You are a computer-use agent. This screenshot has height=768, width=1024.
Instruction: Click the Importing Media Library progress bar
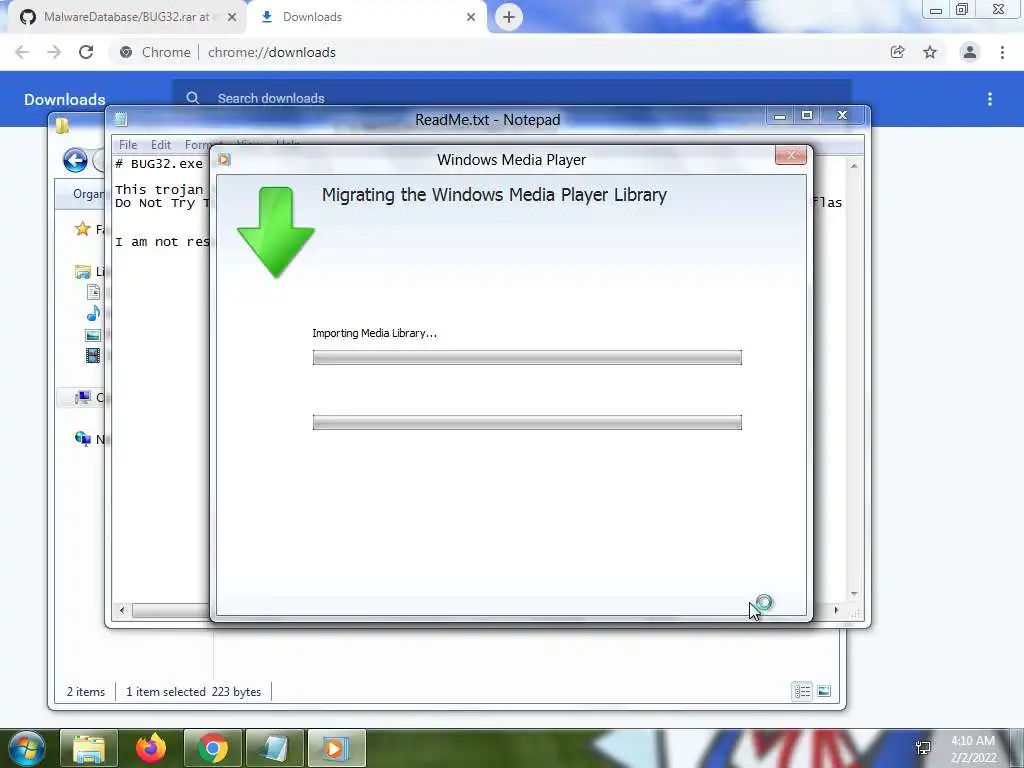point(527,357)
